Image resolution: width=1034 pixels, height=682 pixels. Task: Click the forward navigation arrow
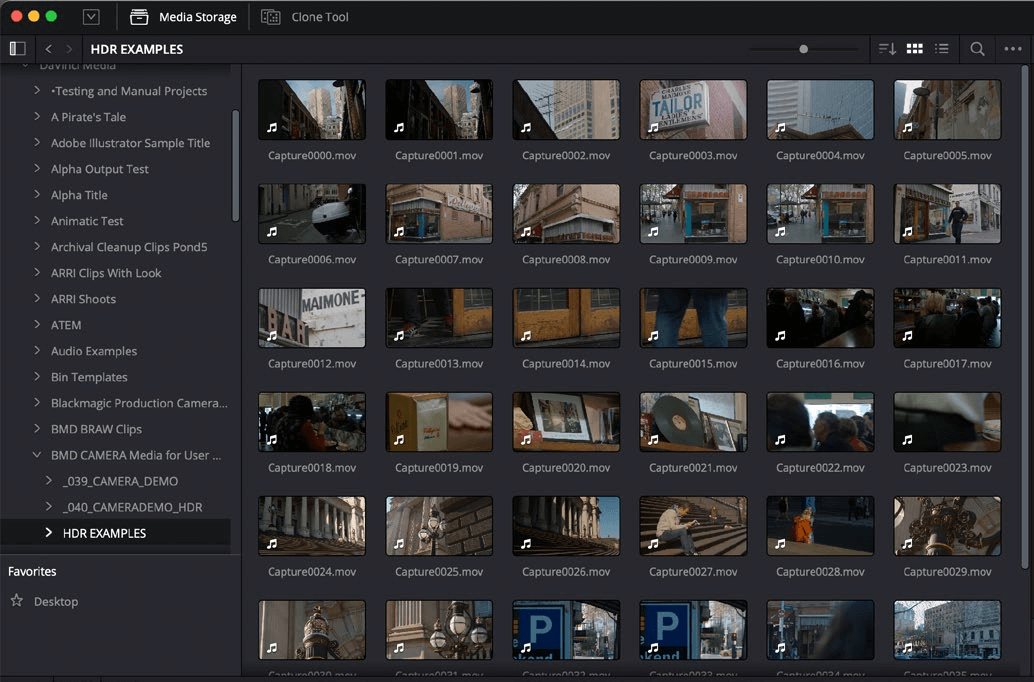pos(69,48)
